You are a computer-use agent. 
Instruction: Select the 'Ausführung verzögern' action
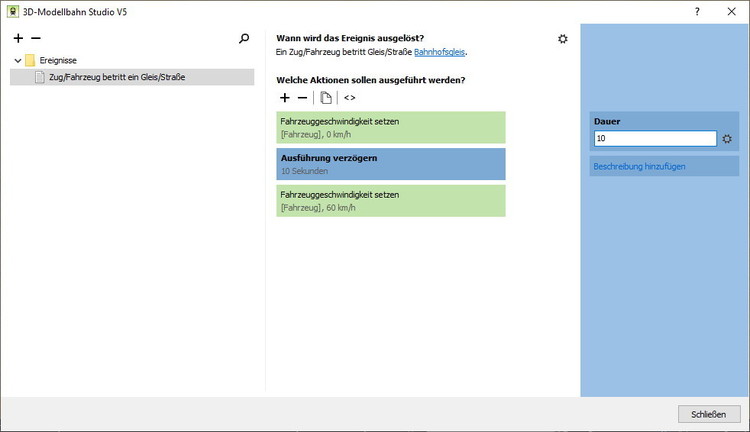391,164
